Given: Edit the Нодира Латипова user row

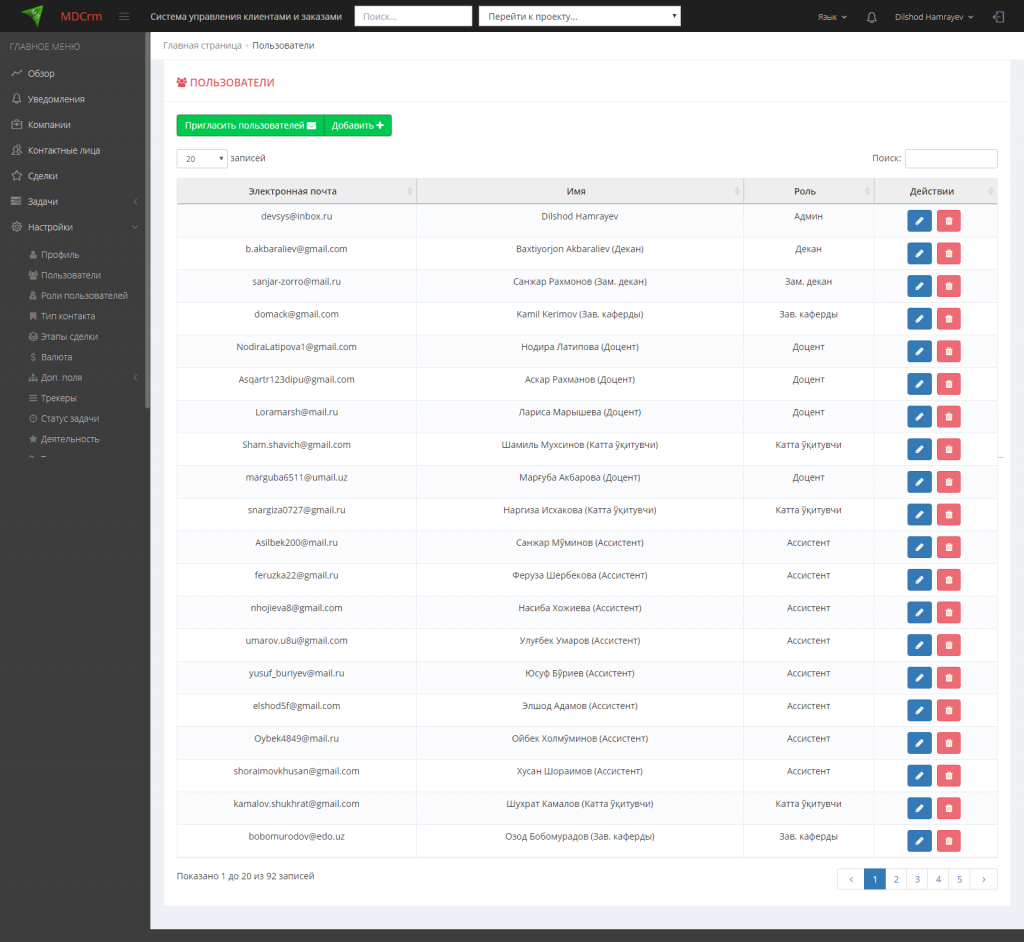Looking at the screenshot, I should pos(919,351).
